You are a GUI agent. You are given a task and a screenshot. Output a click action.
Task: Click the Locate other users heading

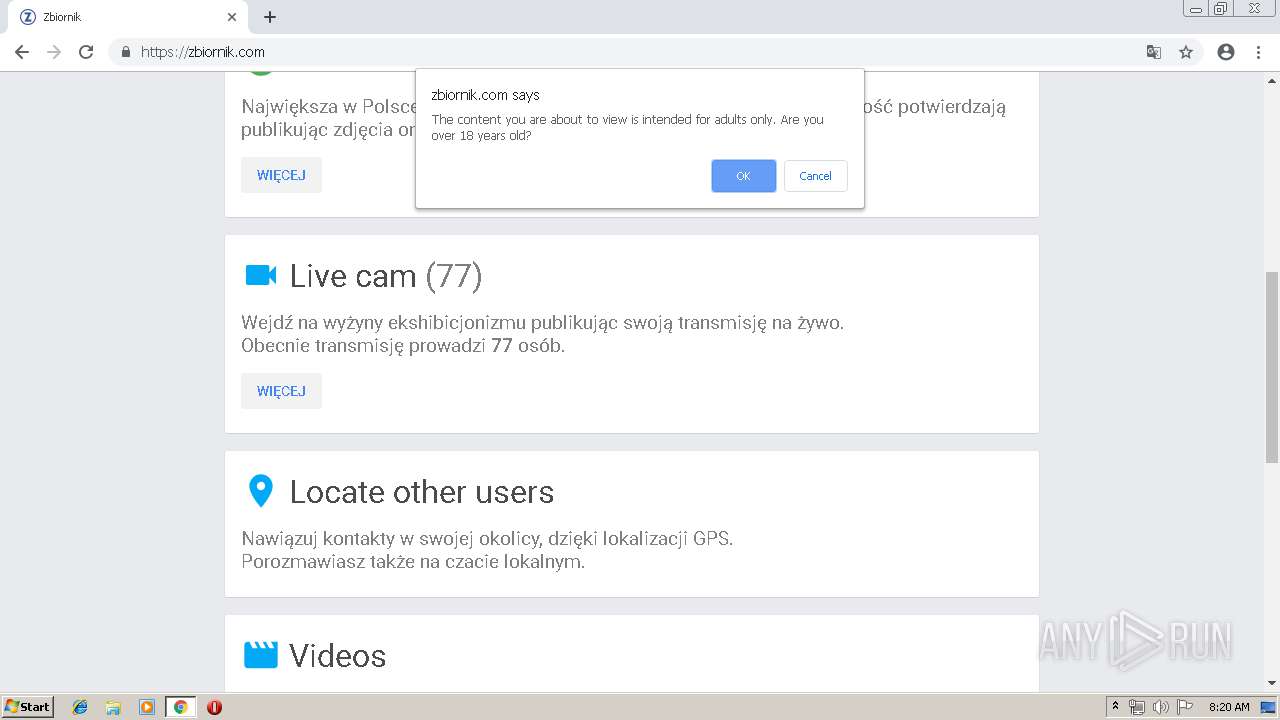point(422,491)
